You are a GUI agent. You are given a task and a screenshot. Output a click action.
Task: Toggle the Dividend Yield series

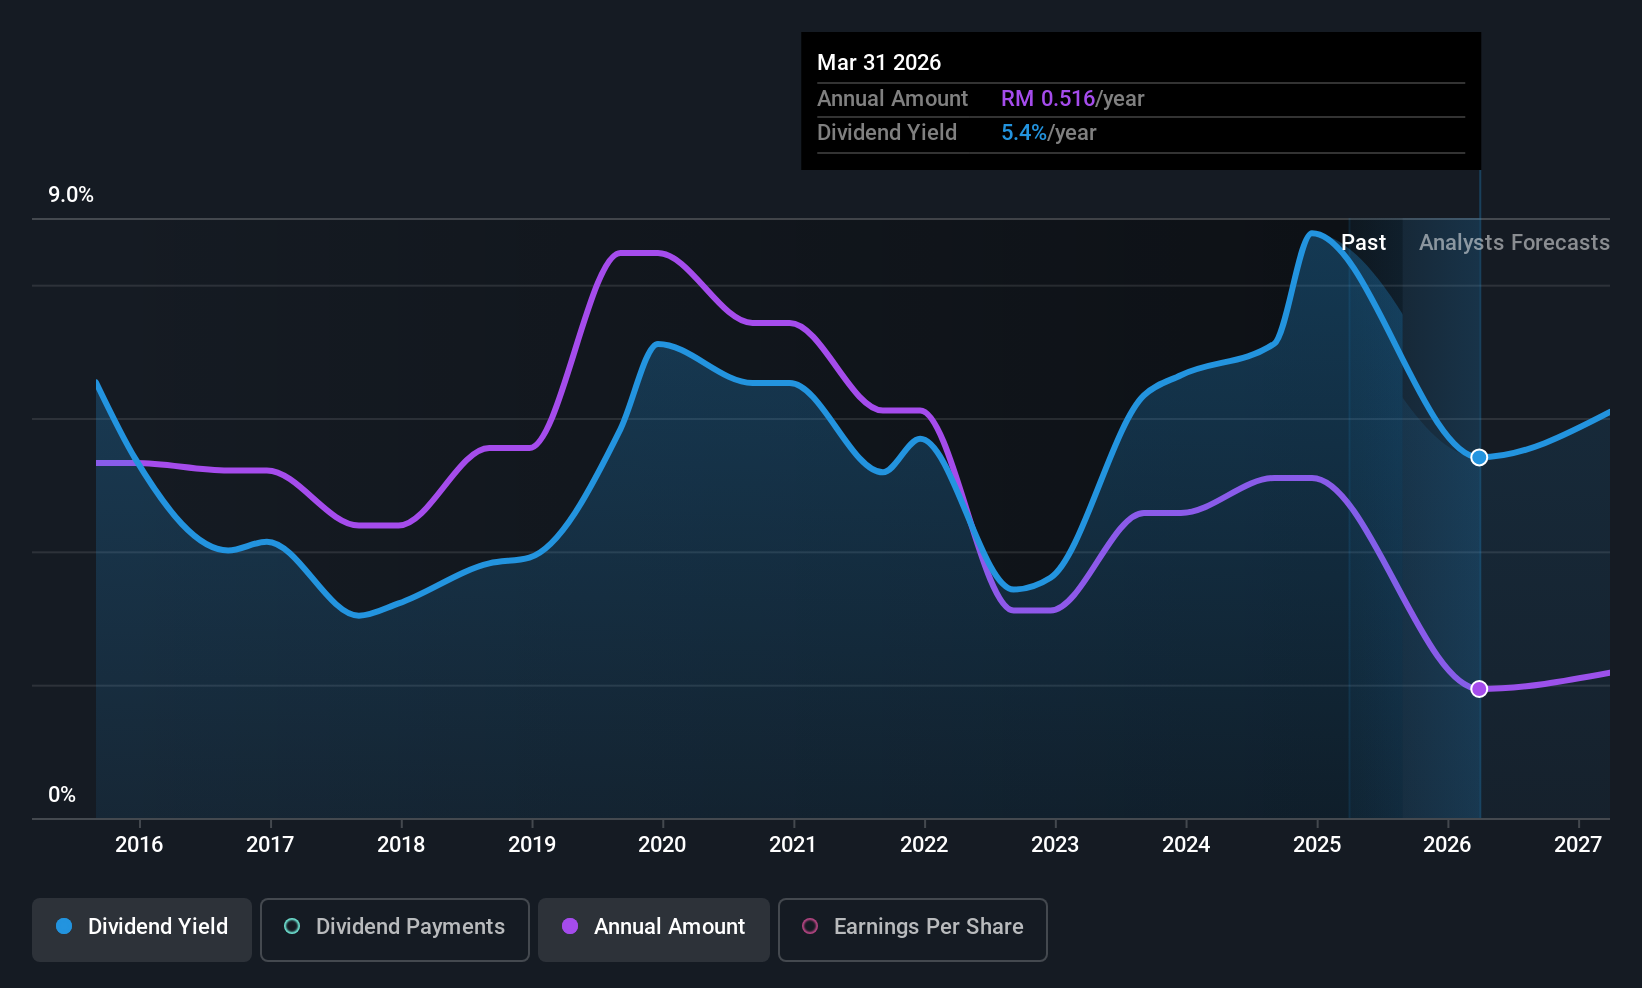coord(142,930)
